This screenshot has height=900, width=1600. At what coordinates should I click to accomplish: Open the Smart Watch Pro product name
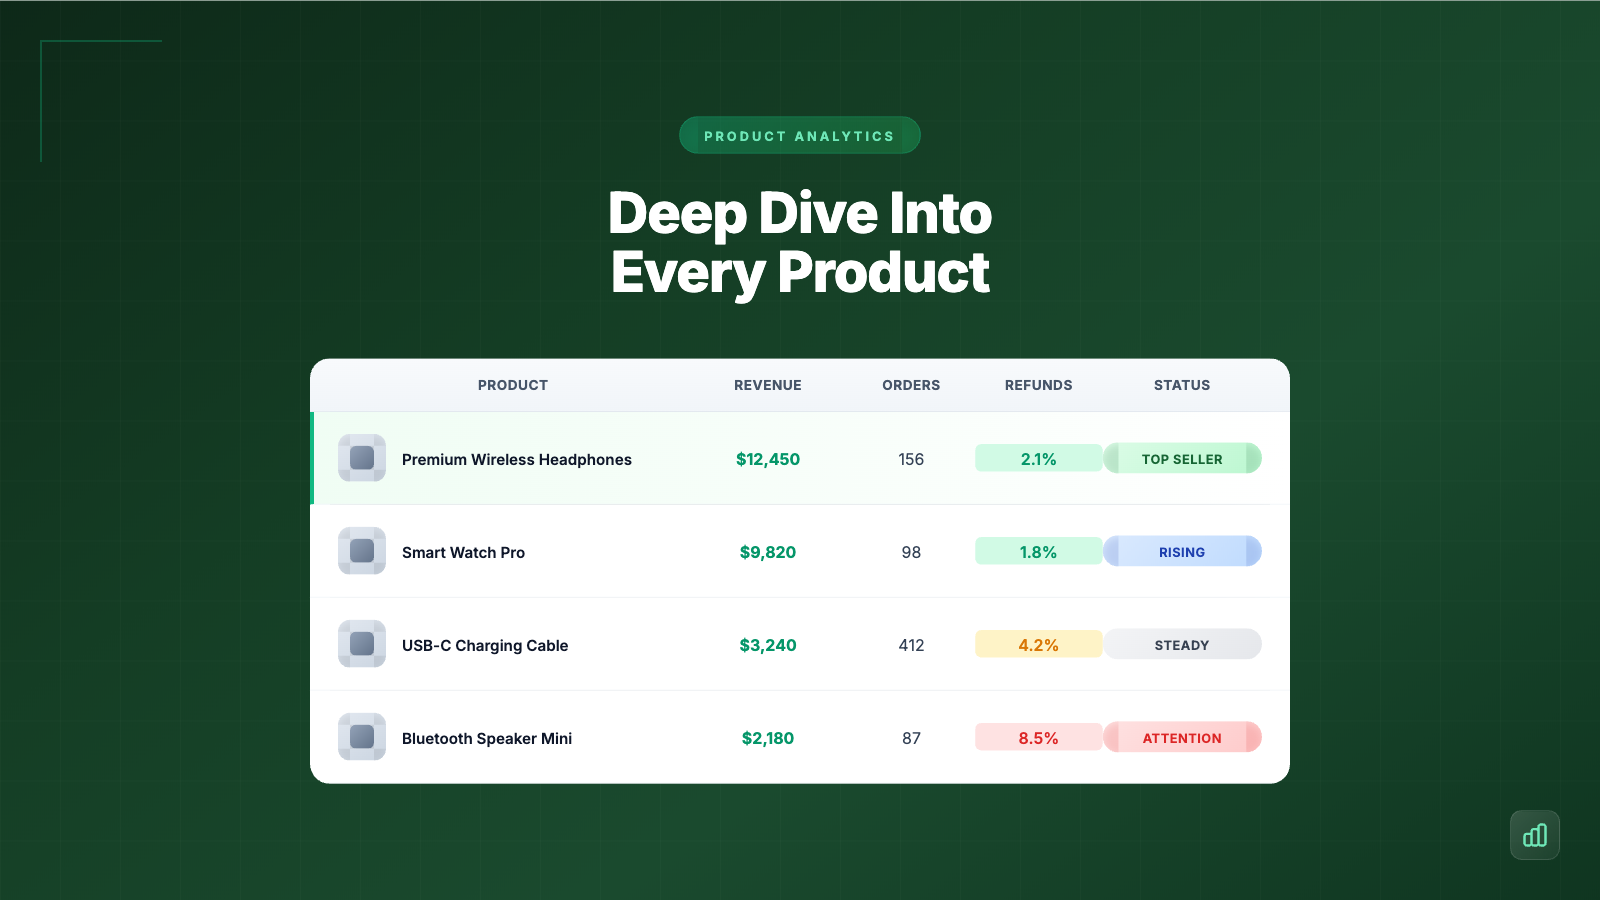(463, 552)
